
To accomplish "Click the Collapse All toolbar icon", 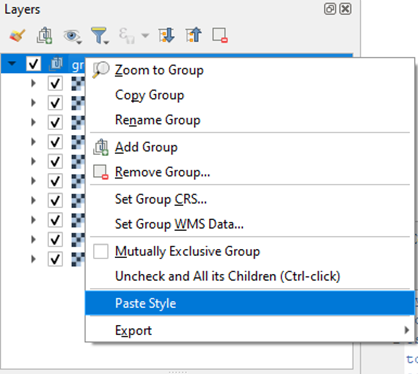I will point(194,35).
